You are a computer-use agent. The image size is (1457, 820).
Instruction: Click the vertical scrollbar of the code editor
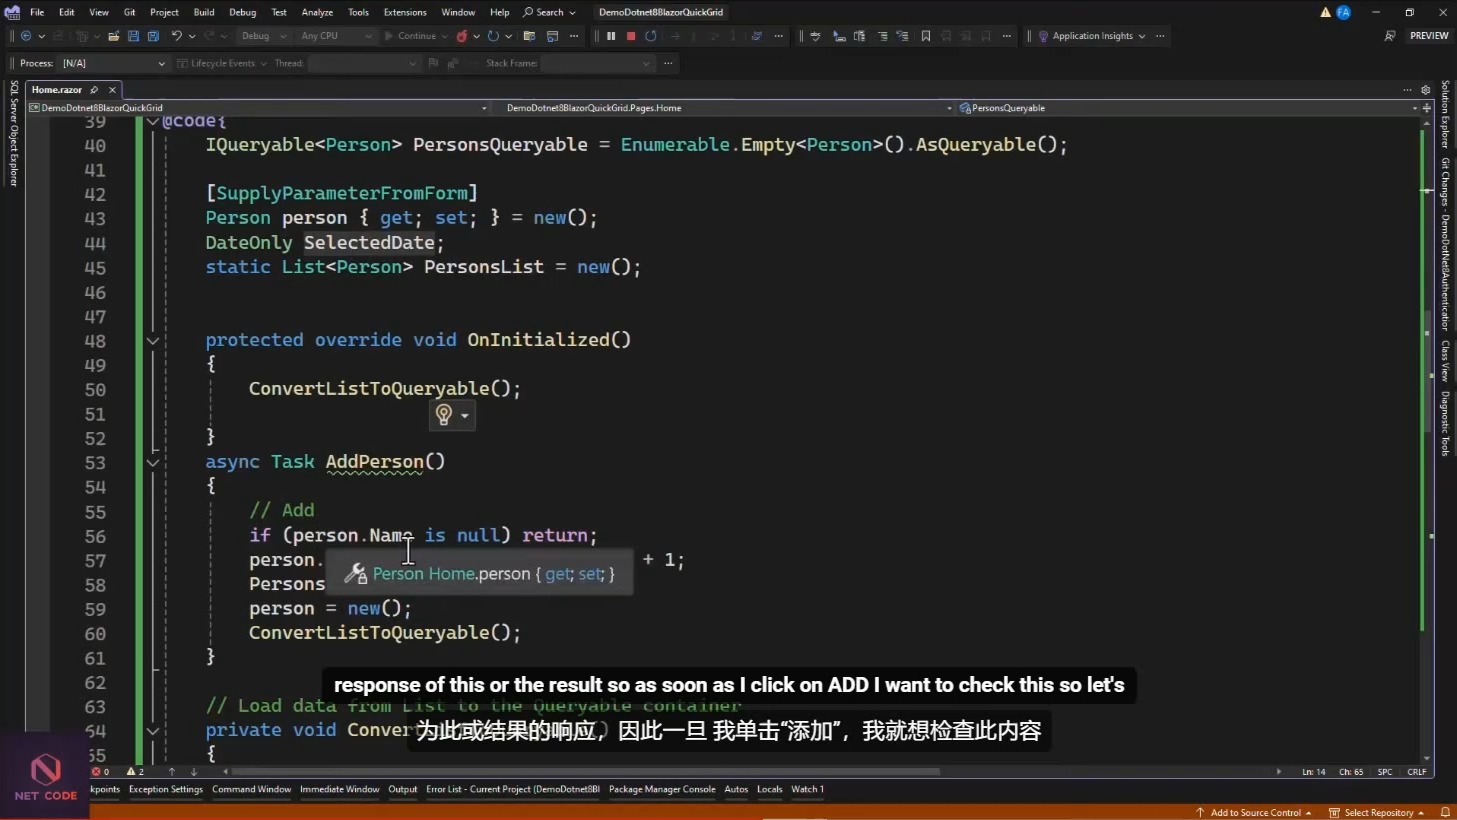point(1427,440)
